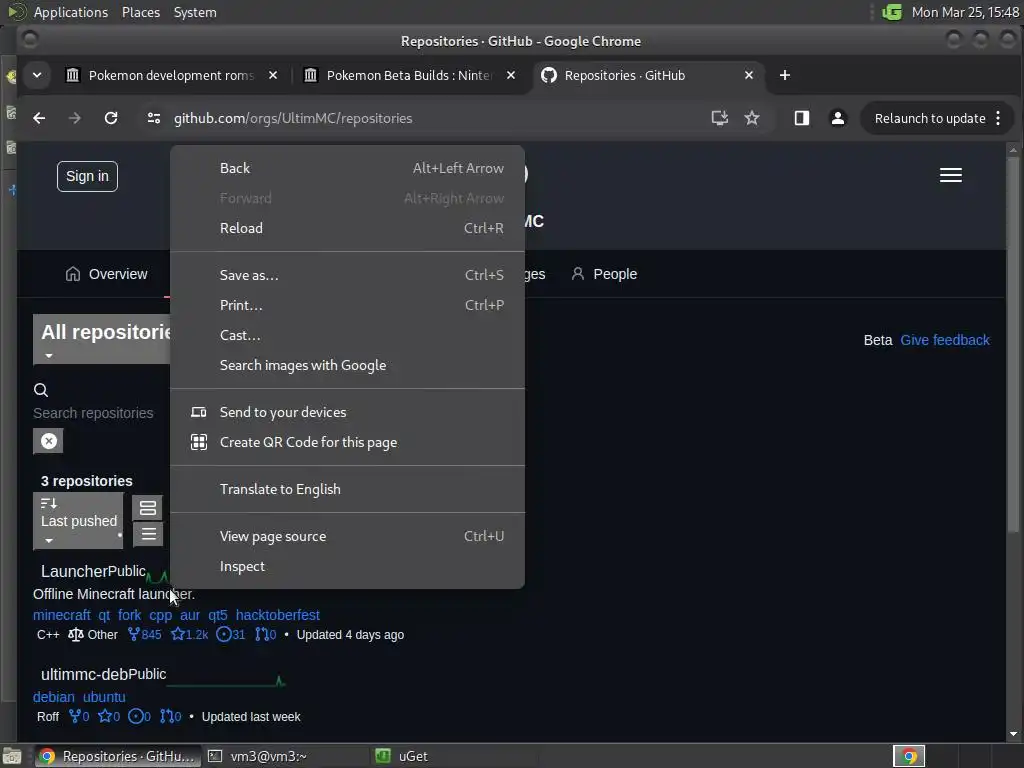The image size is (1024, 768).
Task: Open the GitHub hamburger menu icon
Action: pos(950,175)
